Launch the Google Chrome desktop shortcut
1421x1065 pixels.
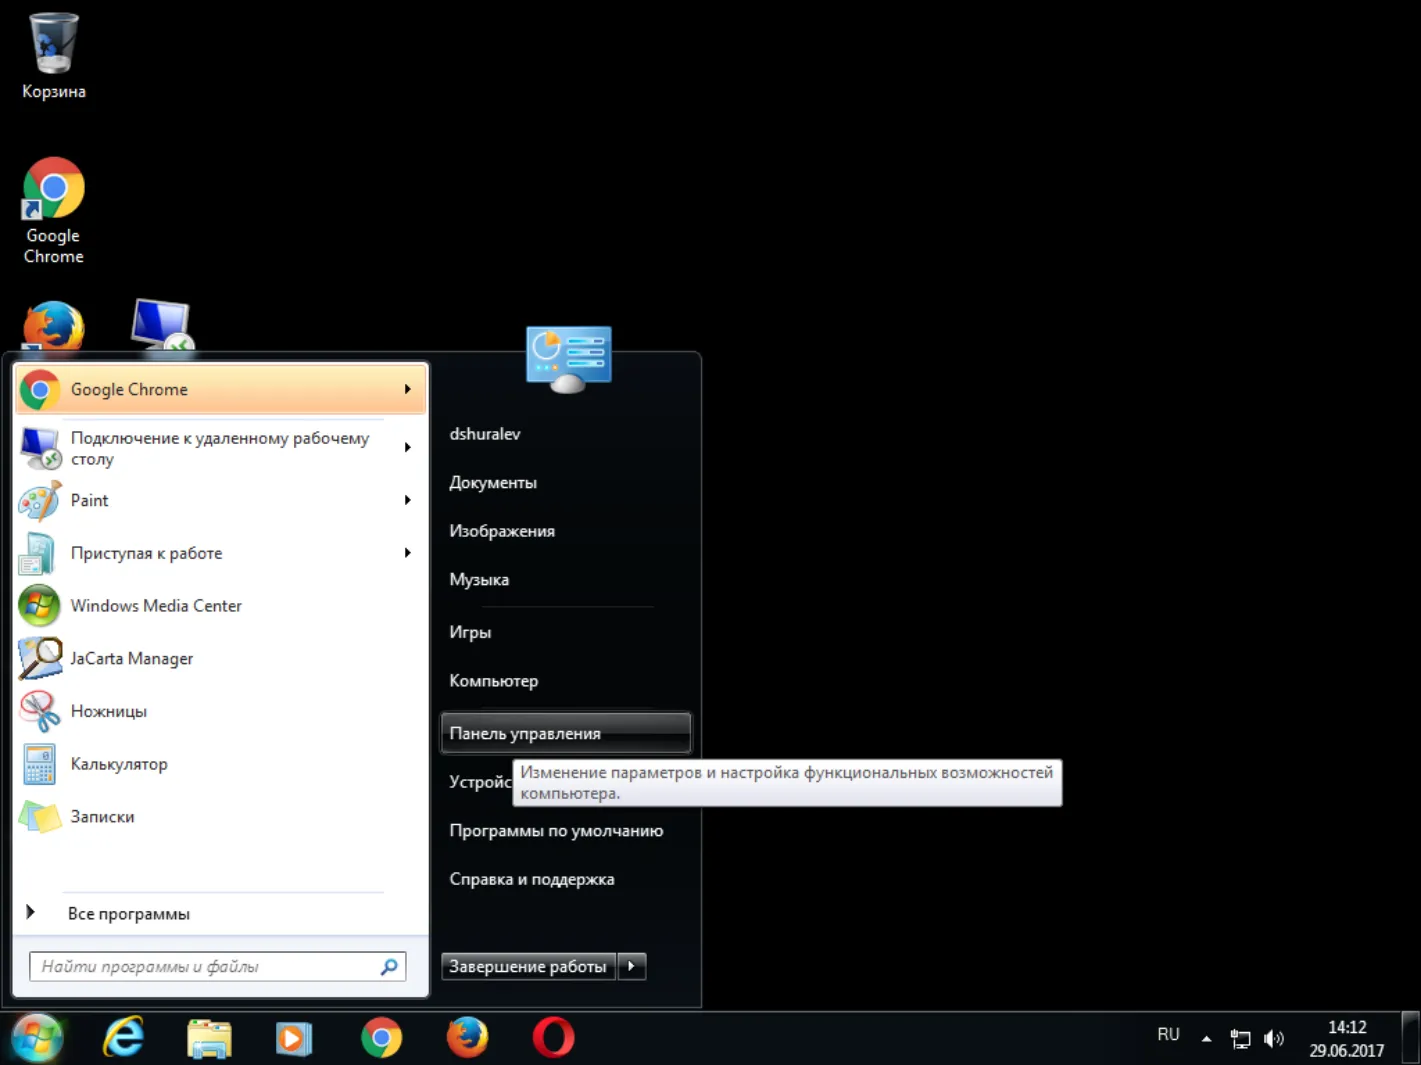coord(54,210)
